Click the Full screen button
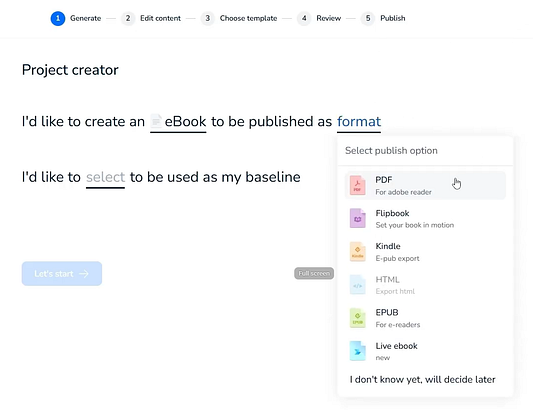This screenshot has width=533, height=419. [x=314, y=274]
